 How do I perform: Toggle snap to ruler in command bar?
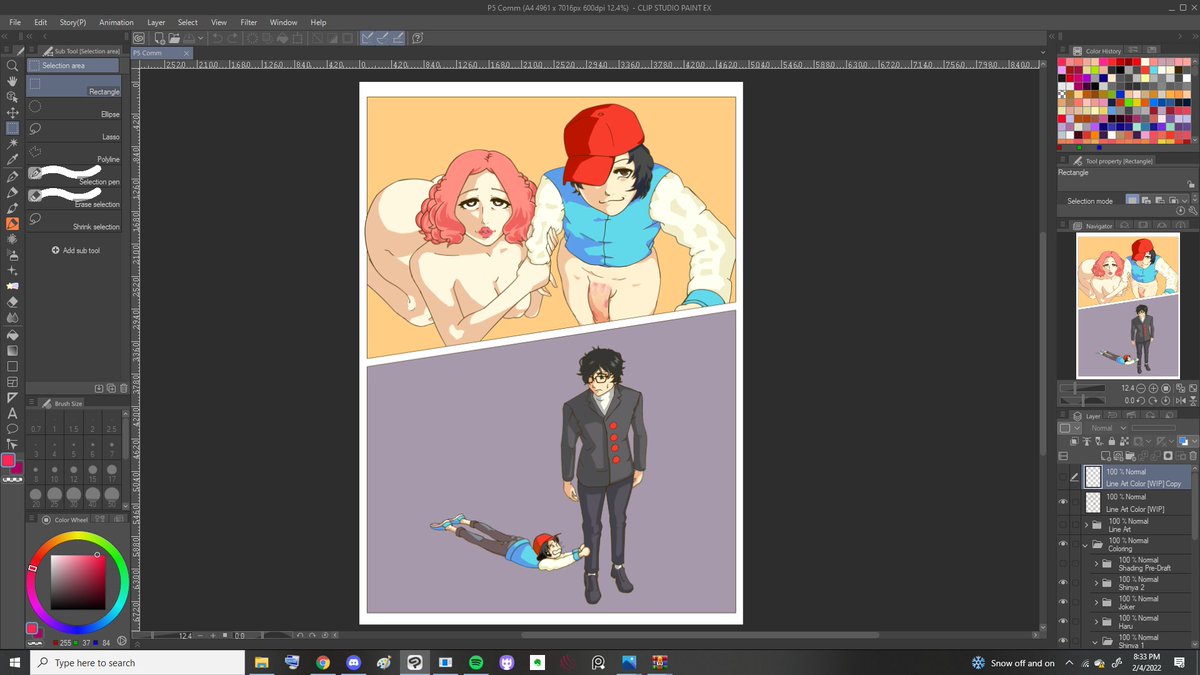click(368, 38)
